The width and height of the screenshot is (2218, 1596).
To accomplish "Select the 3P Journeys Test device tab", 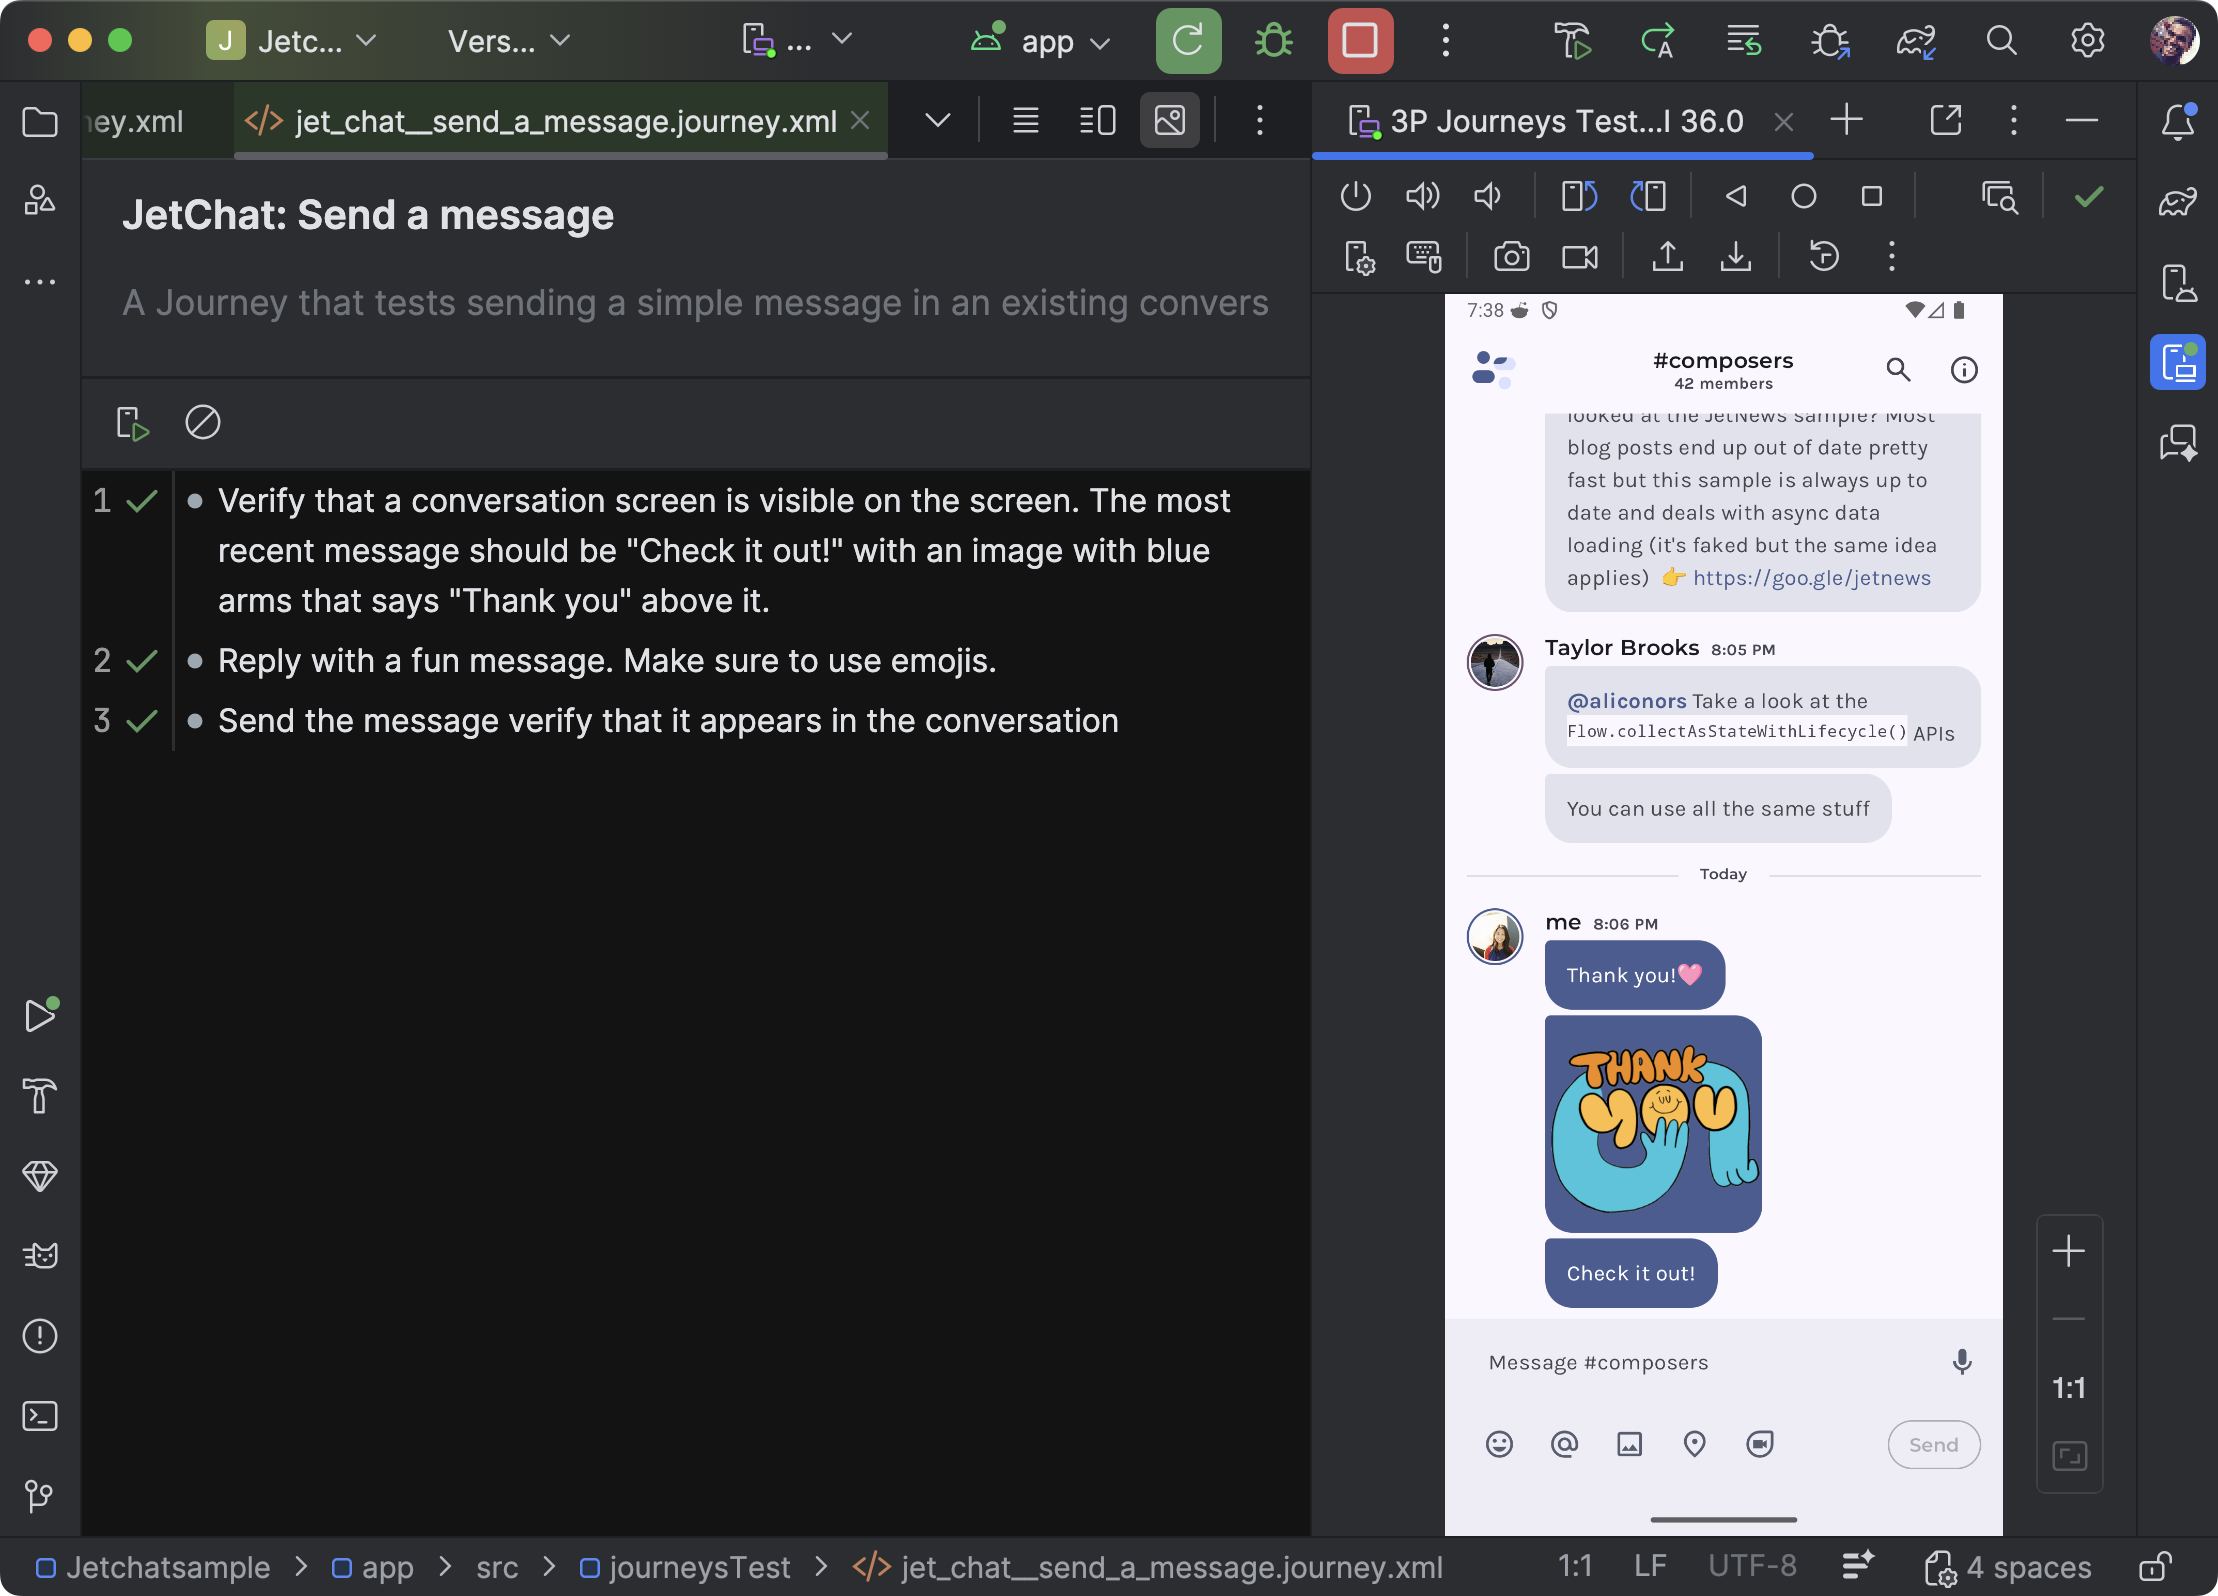I will click(x=1560, y=120).
